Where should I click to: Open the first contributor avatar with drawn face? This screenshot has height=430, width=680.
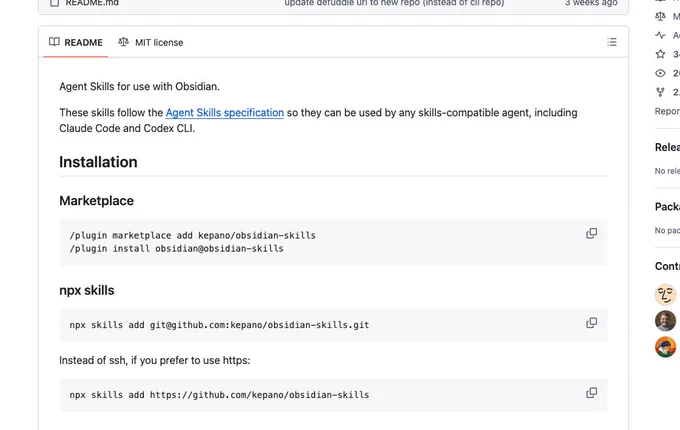point(666,295)
